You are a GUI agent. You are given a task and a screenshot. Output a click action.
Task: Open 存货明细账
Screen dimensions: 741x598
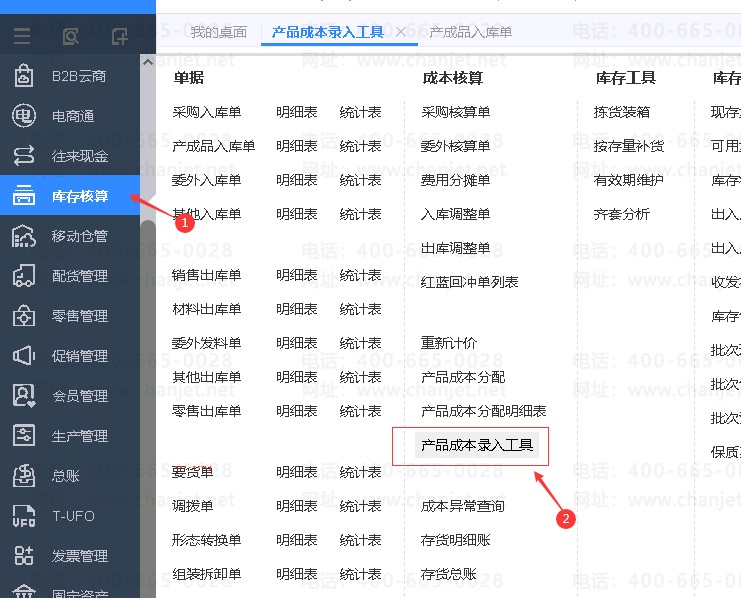point(456,540)
